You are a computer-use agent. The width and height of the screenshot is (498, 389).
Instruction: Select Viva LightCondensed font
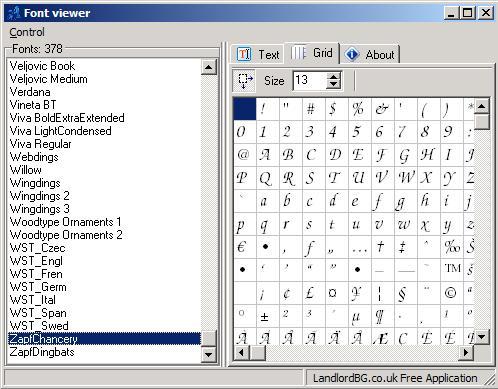tap(61, 131)
